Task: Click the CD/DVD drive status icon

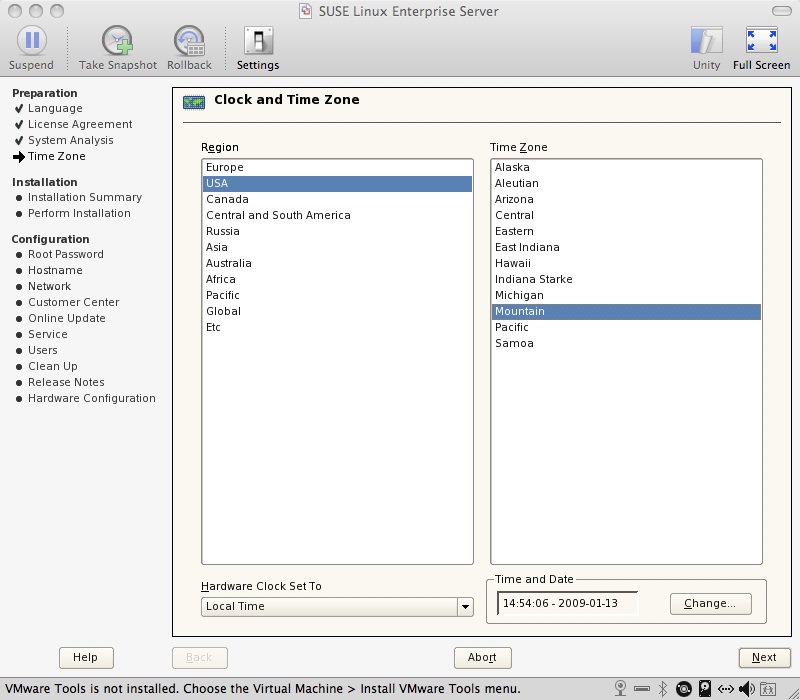Action: 684,689
